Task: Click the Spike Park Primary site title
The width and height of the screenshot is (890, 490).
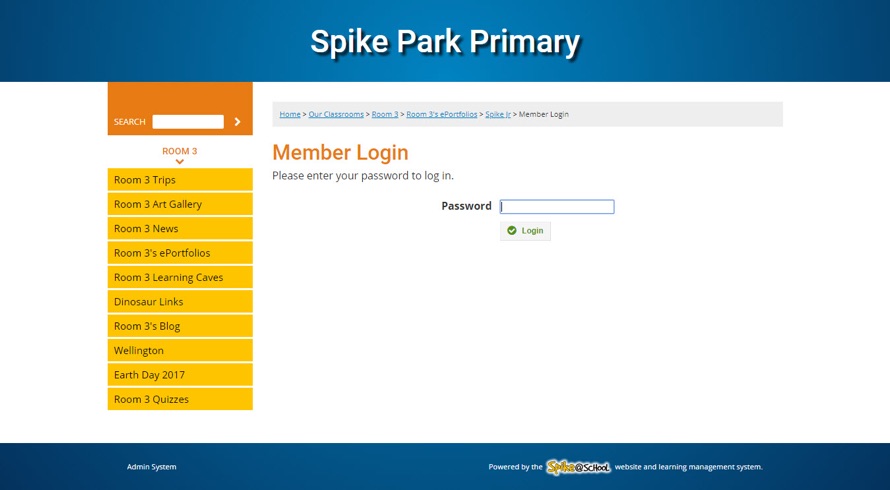Action: click(x=445, y=42)
